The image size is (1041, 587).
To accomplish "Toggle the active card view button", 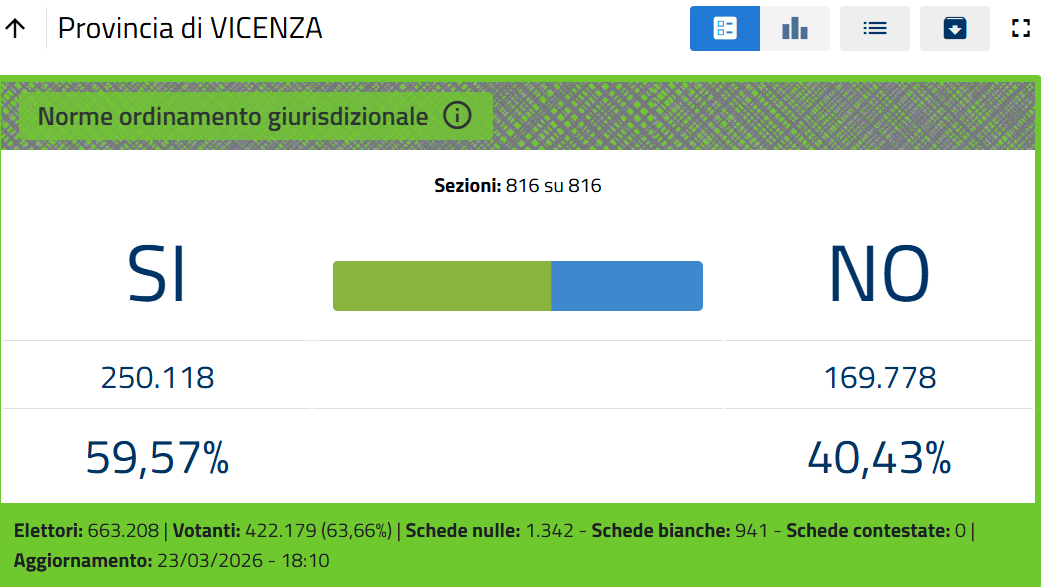I will coord(724,28).
